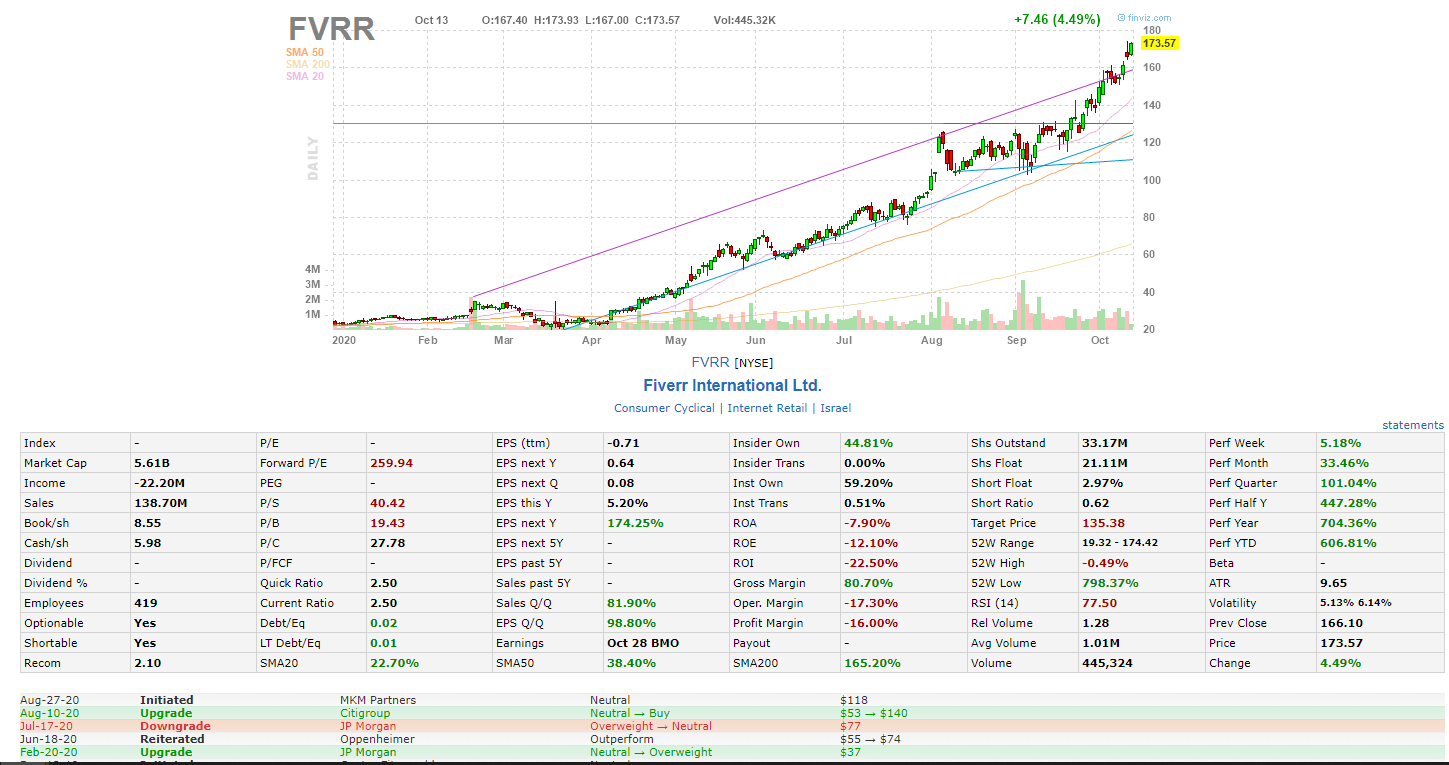
Task: Open the Internet Retail industry link
Action: coord(767,408)
